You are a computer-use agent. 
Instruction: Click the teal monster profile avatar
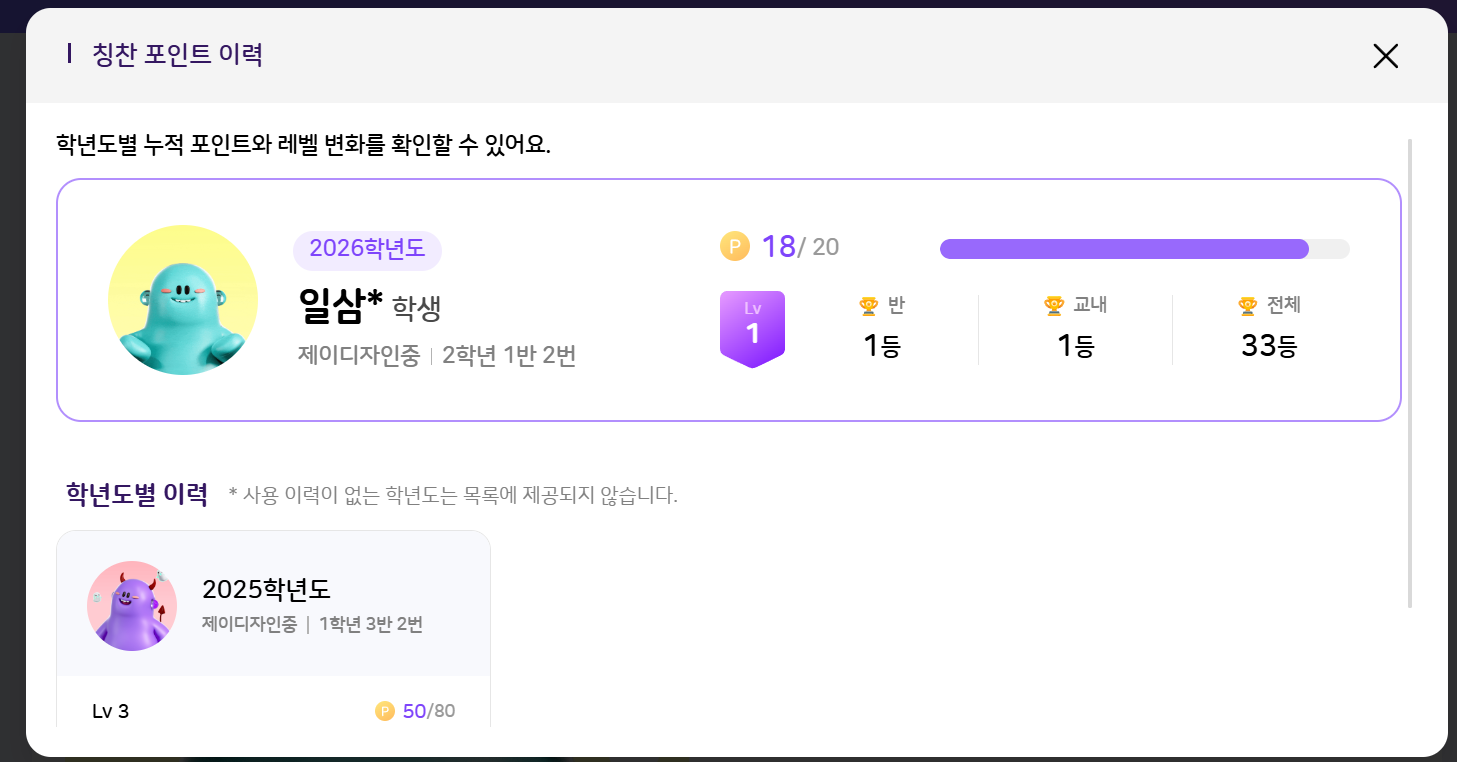tap(183, 300)
